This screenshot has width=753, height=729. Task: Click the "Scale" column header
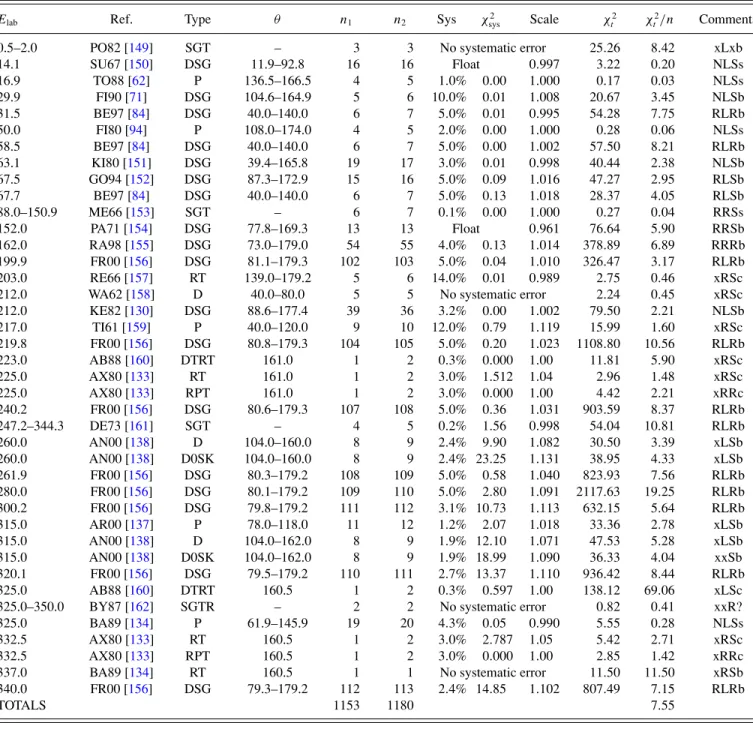pyautogui.click(x=544, y=19)
